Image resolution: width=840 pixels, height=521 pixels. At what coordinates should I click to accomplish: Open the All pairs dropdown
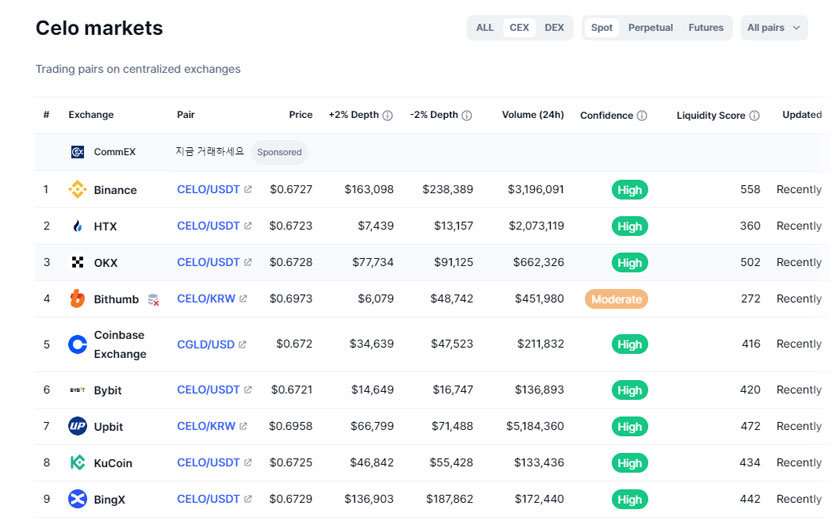pyautogui.click(x=774, y=28)
